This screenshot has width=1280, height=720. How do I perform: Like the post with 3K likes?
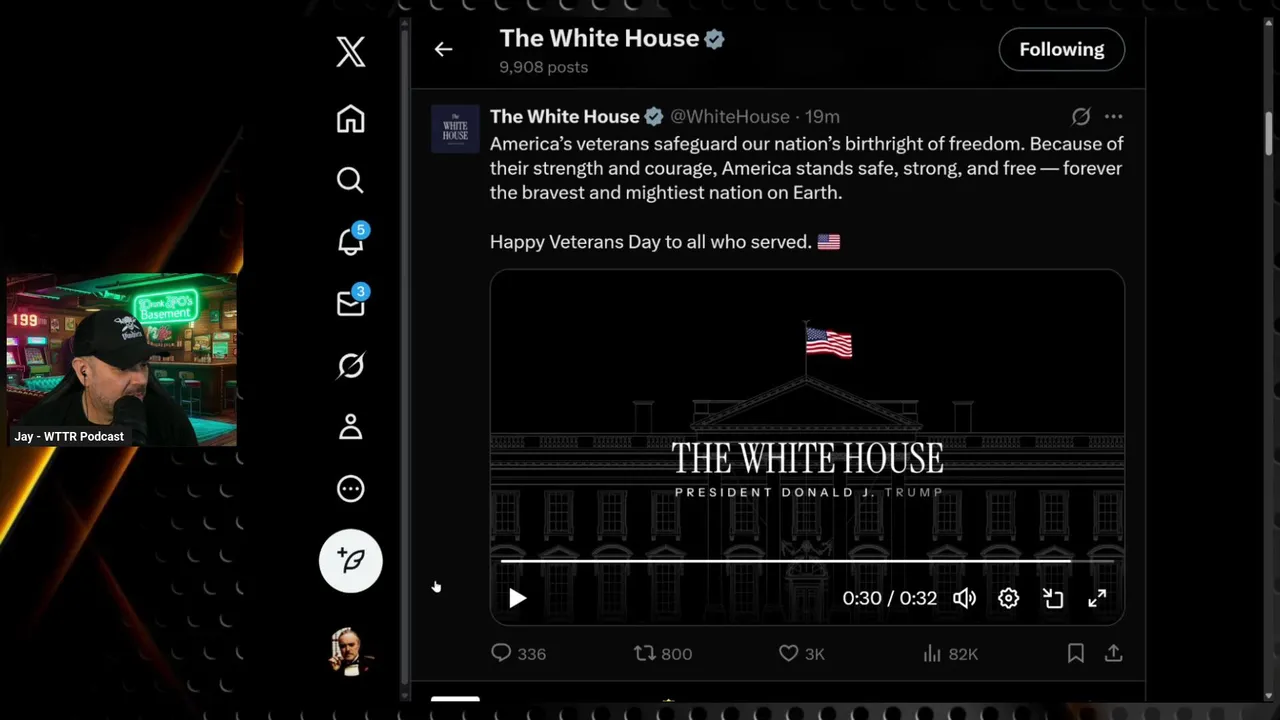(x=802, y=653)
